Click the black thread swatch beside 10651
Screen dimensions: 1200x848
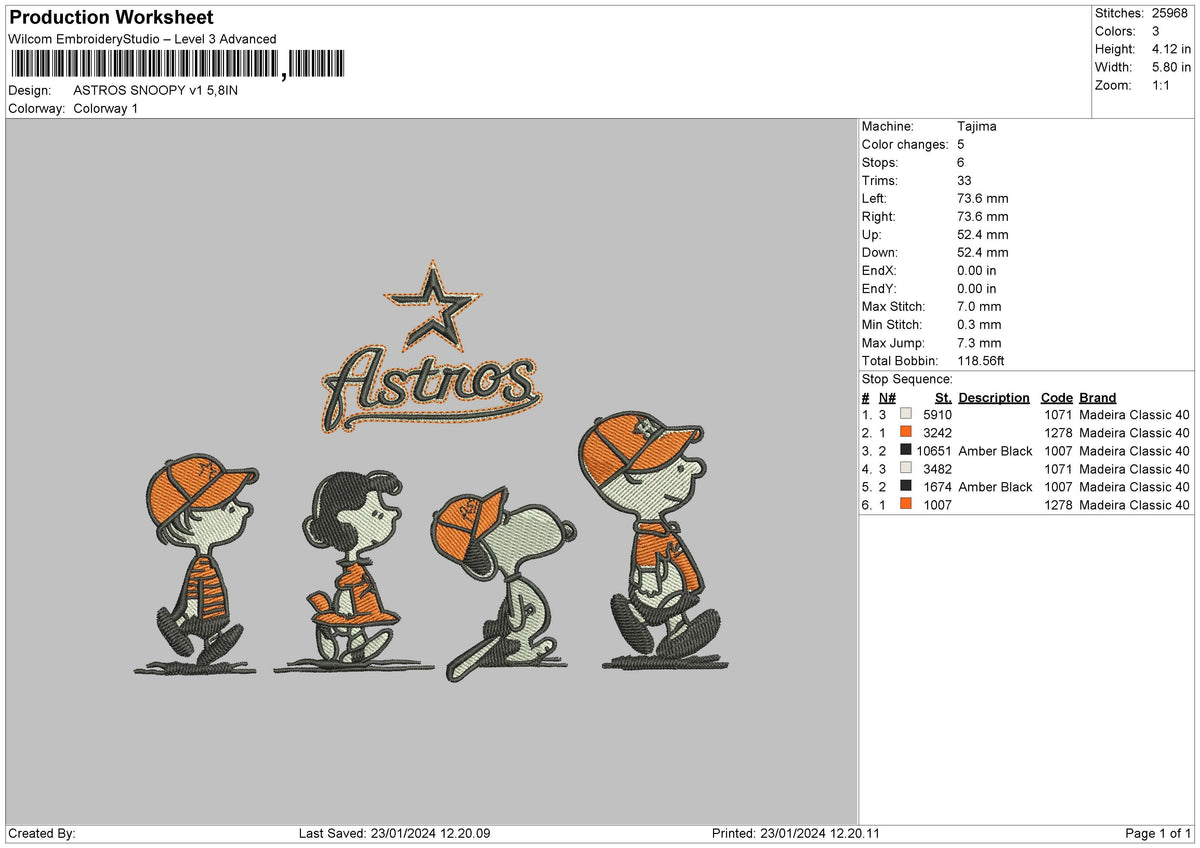coord(906,450)
